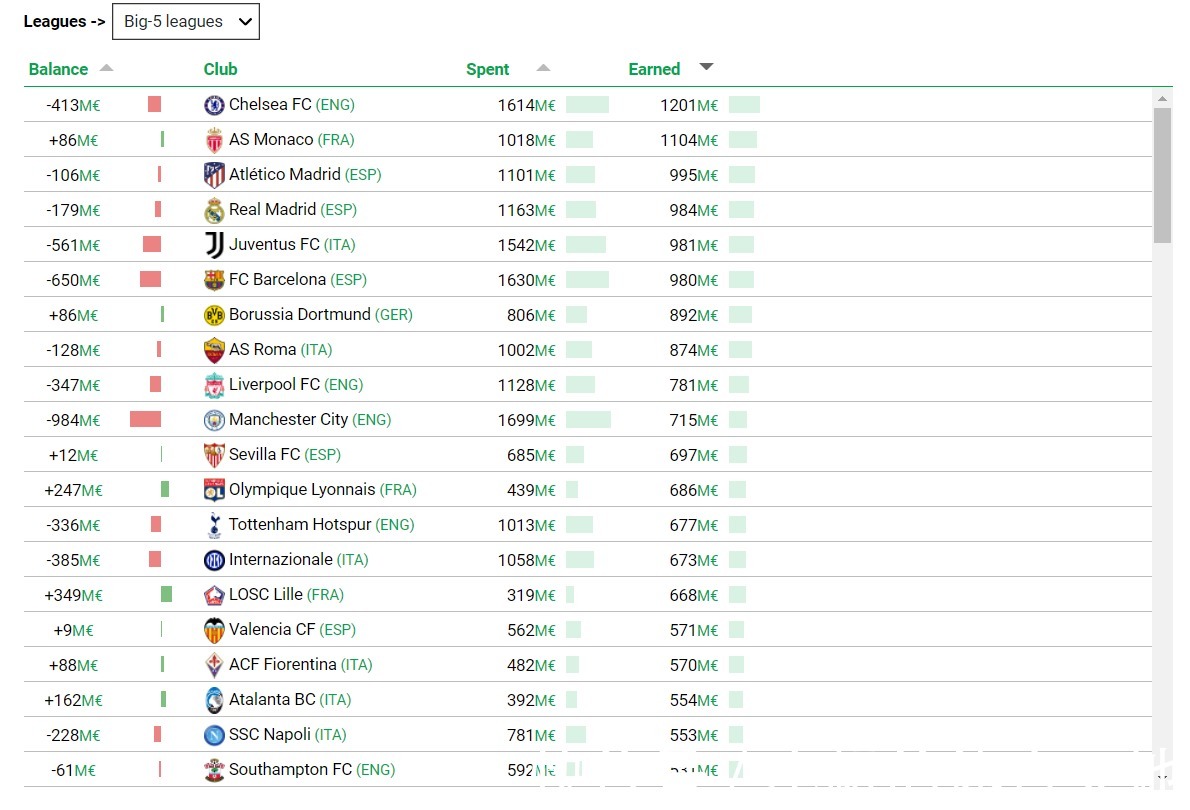Open Borussia Dortmund (GER) club link

(320, 314)
